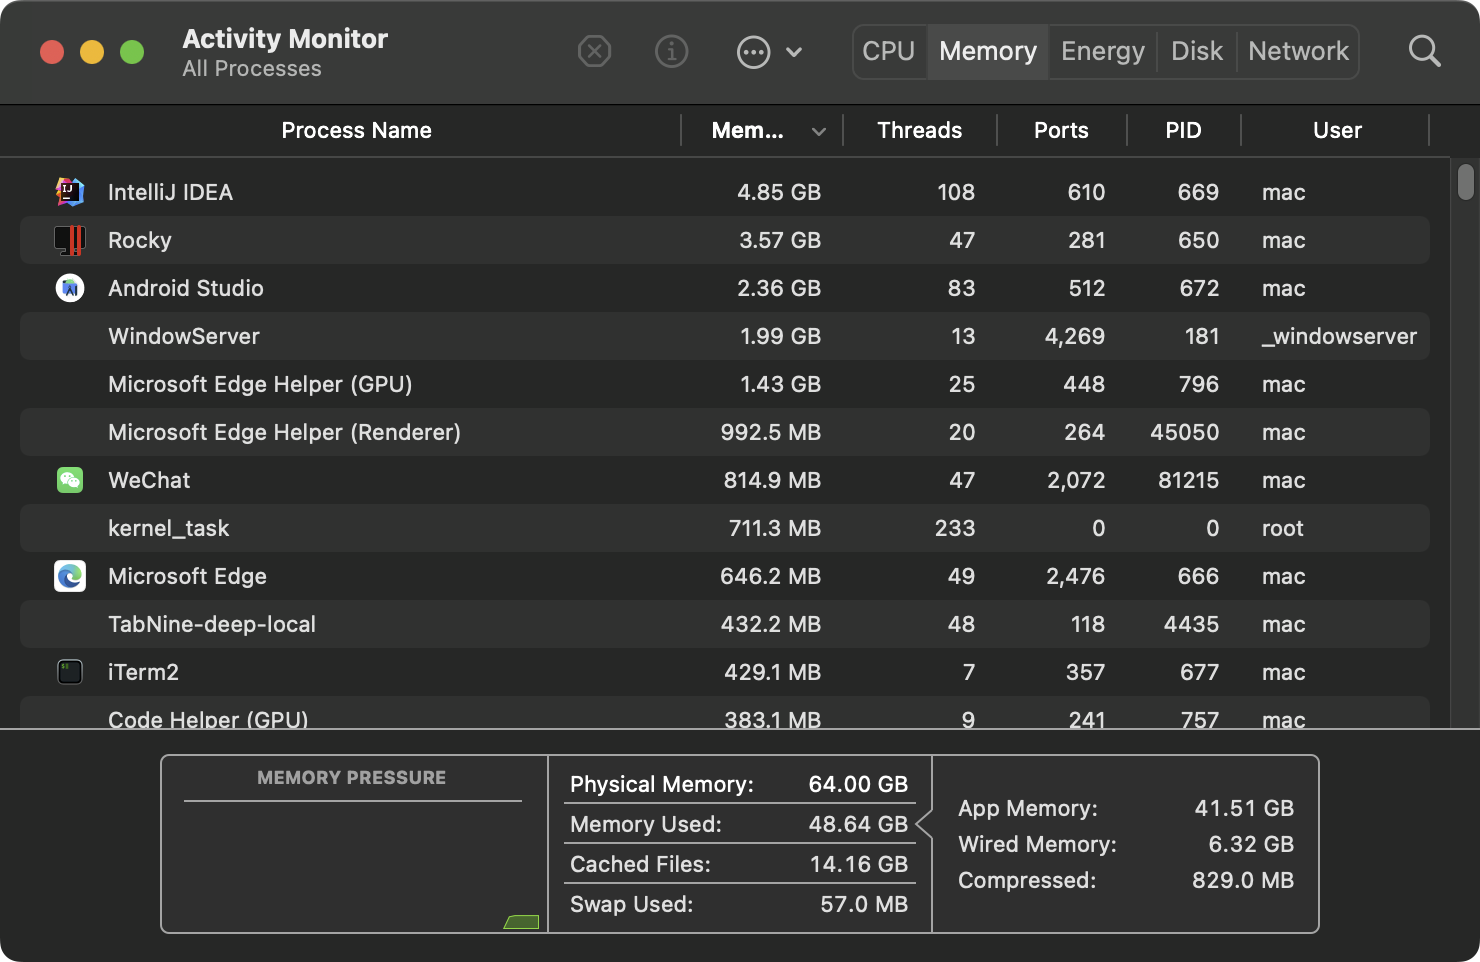Click the 2,476 ports value
The width and height of the screenshot is (1480, 962).
1076,576
